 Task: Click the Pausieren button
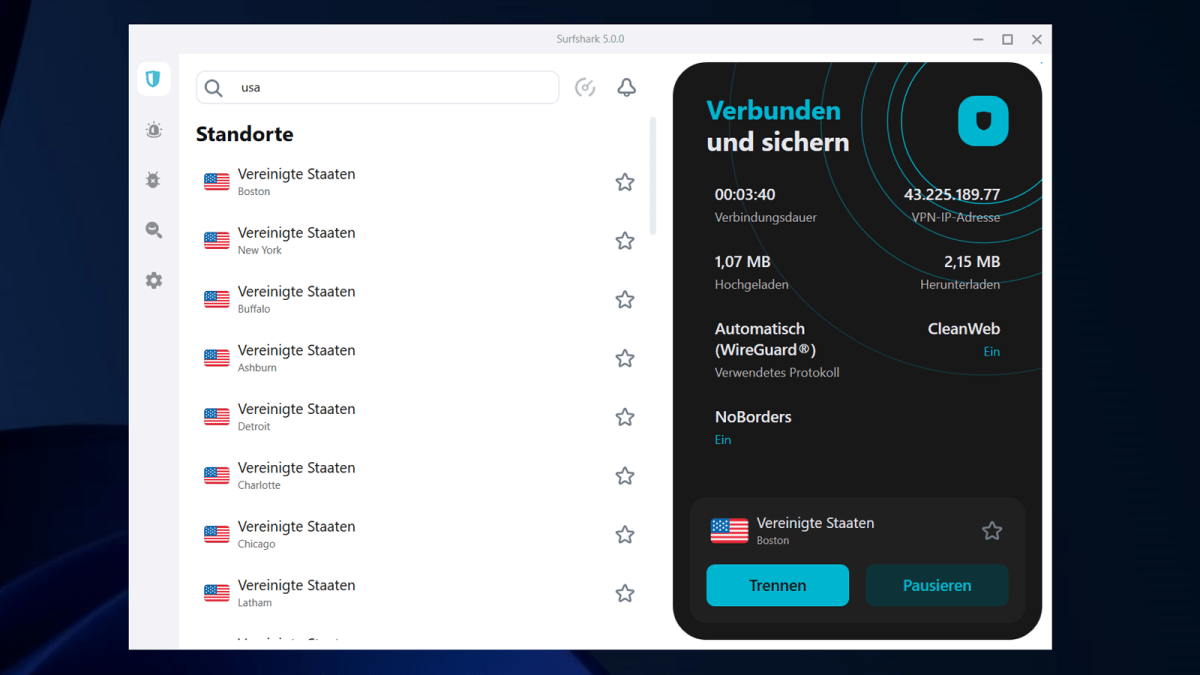pyautogui.click(x=937, y=586)
